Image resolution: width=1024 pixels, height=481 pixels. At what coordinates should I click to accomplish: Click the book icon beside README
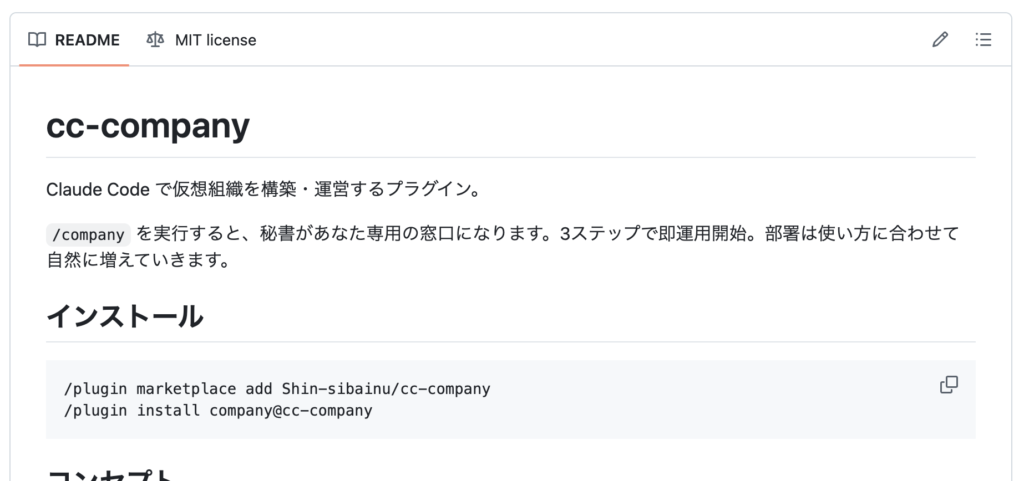pyautogui.click(x=37, y=40)
